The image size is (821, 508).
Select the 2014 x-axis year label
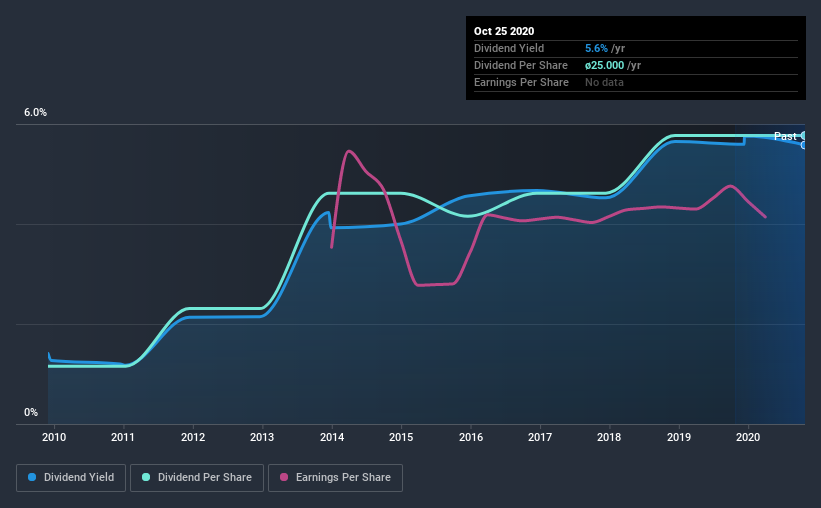pyautogui.click(x=332, y=437)
